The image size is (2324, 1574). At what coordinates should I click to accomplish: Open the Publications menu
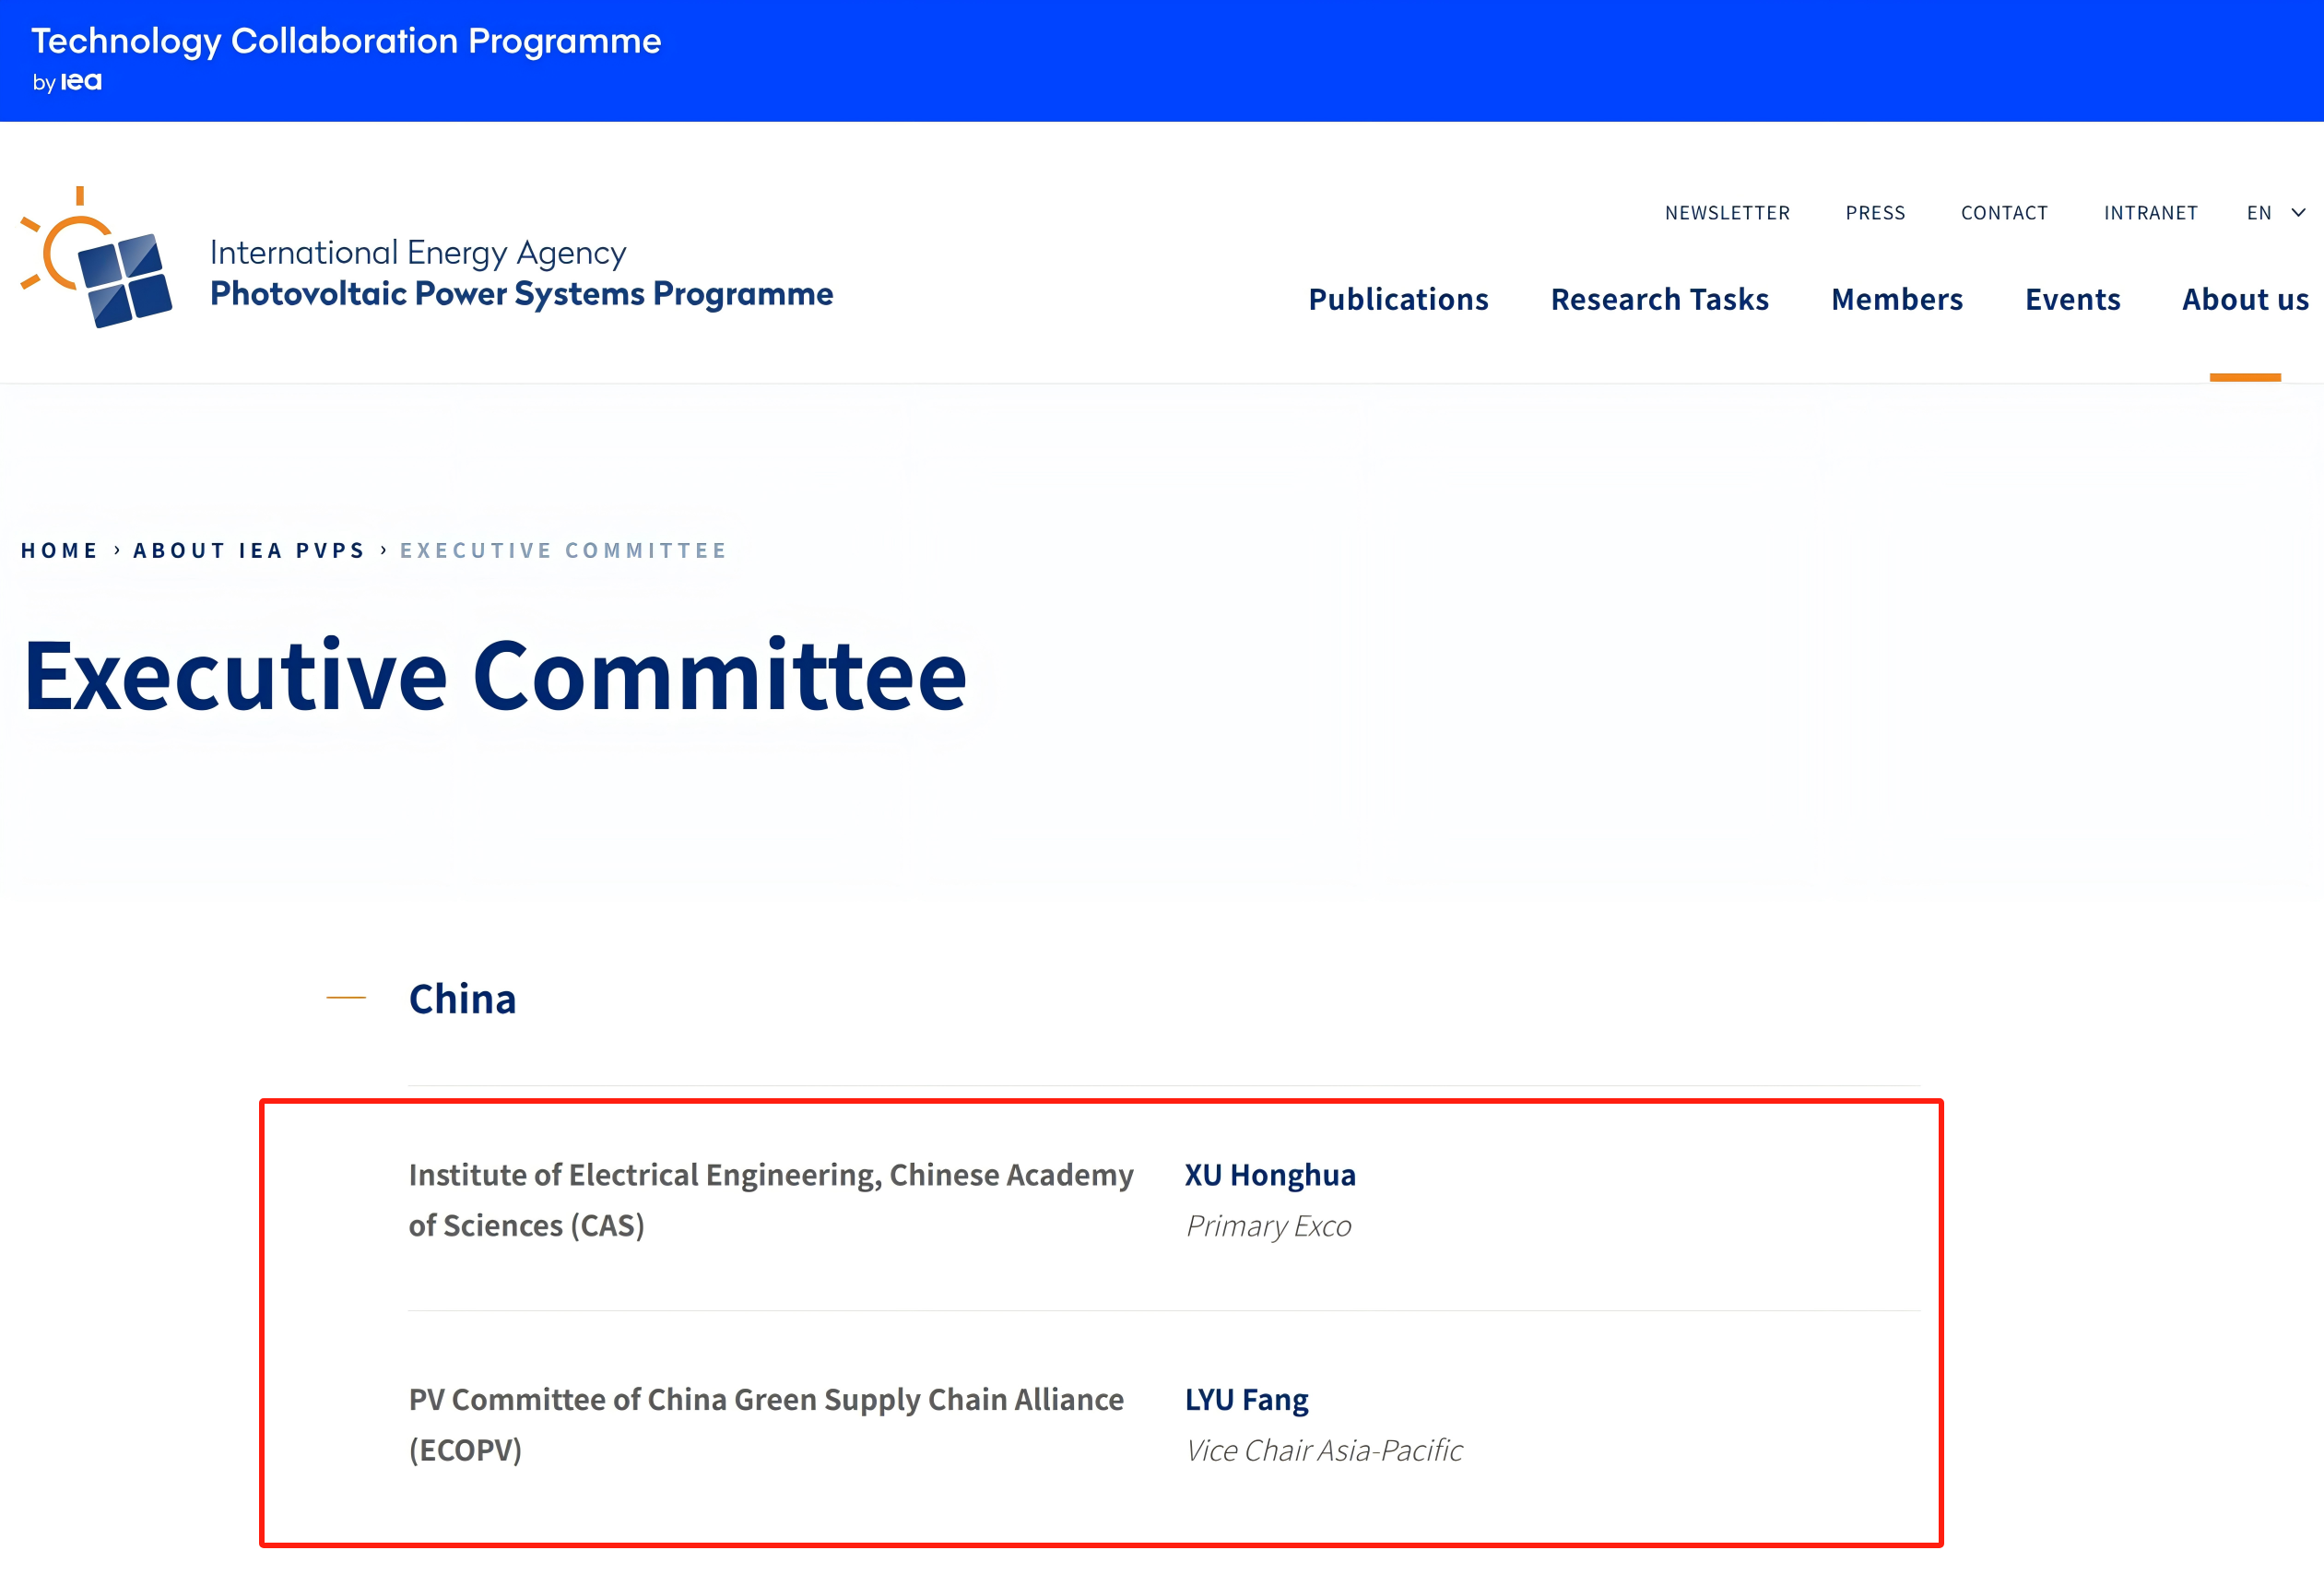tap(1398, 299)
